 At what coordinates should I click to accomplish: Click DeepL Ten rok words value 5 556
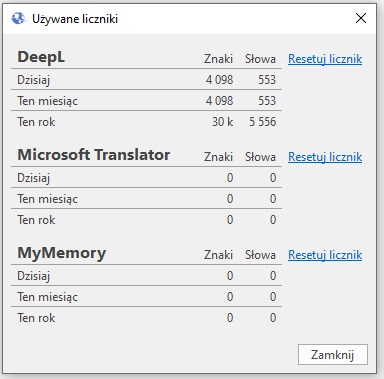[x=263, y=122]
